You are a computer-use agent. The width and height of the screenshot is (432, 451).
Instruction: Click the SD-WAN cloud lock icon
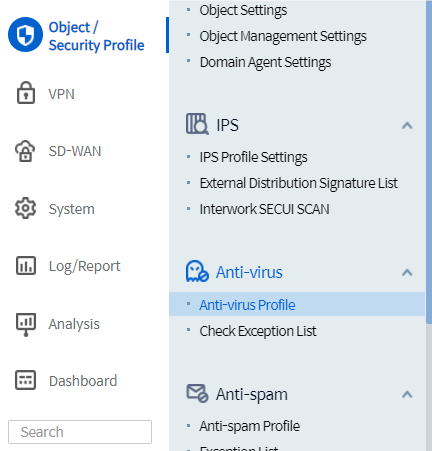[x=25, y=151]
